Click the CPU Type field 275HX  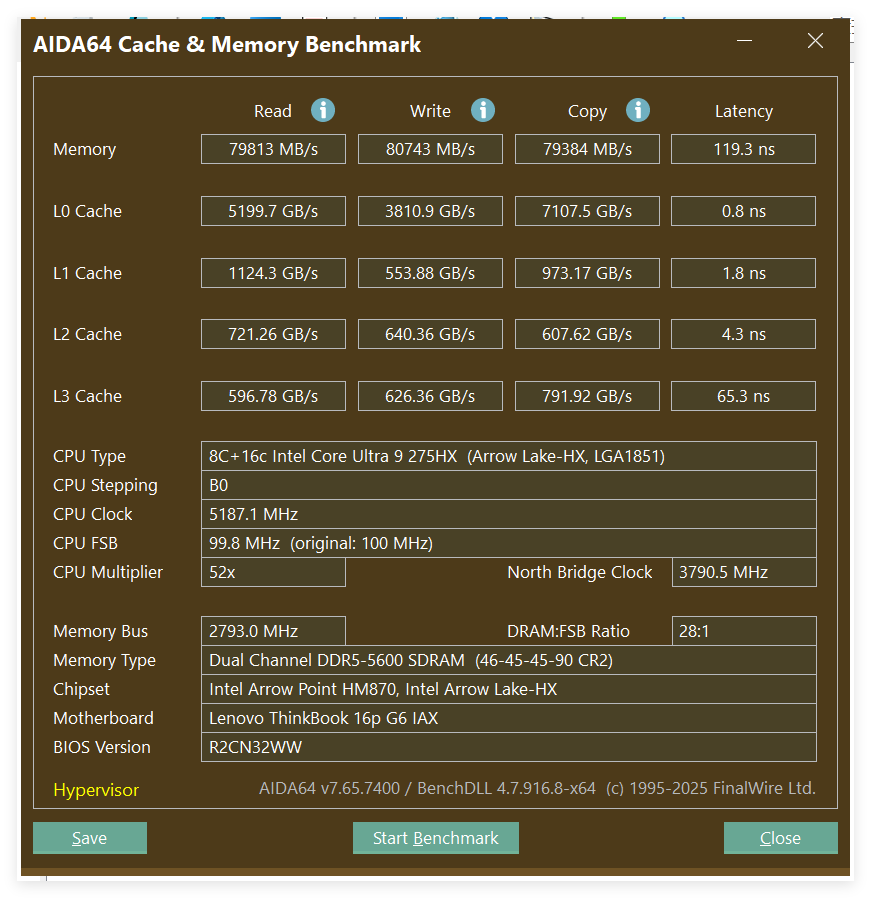pyautogui.click(x=509, y=456)
